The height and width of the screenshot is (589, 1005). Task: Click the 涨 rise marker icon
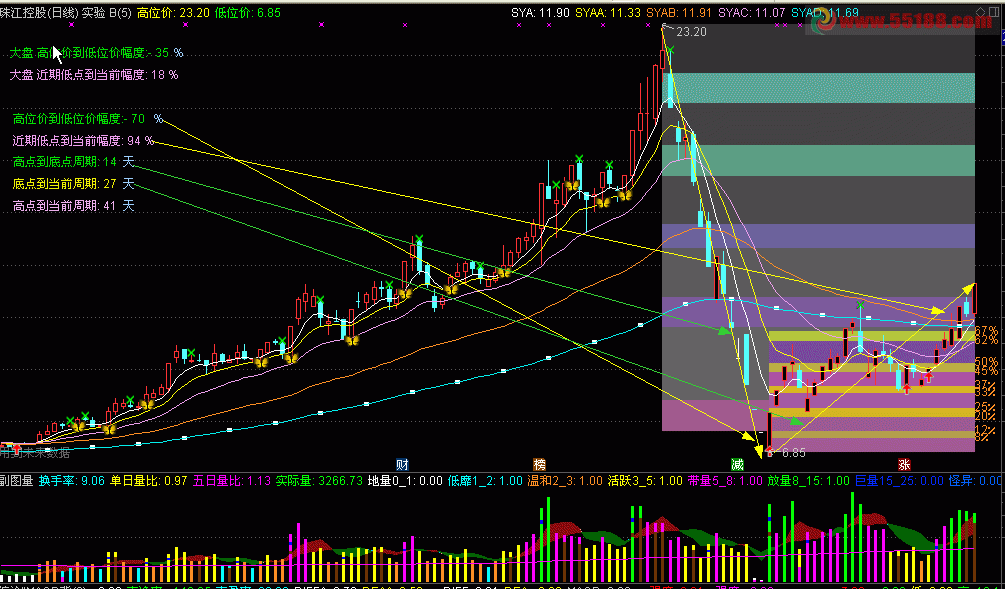pos(904,465)
